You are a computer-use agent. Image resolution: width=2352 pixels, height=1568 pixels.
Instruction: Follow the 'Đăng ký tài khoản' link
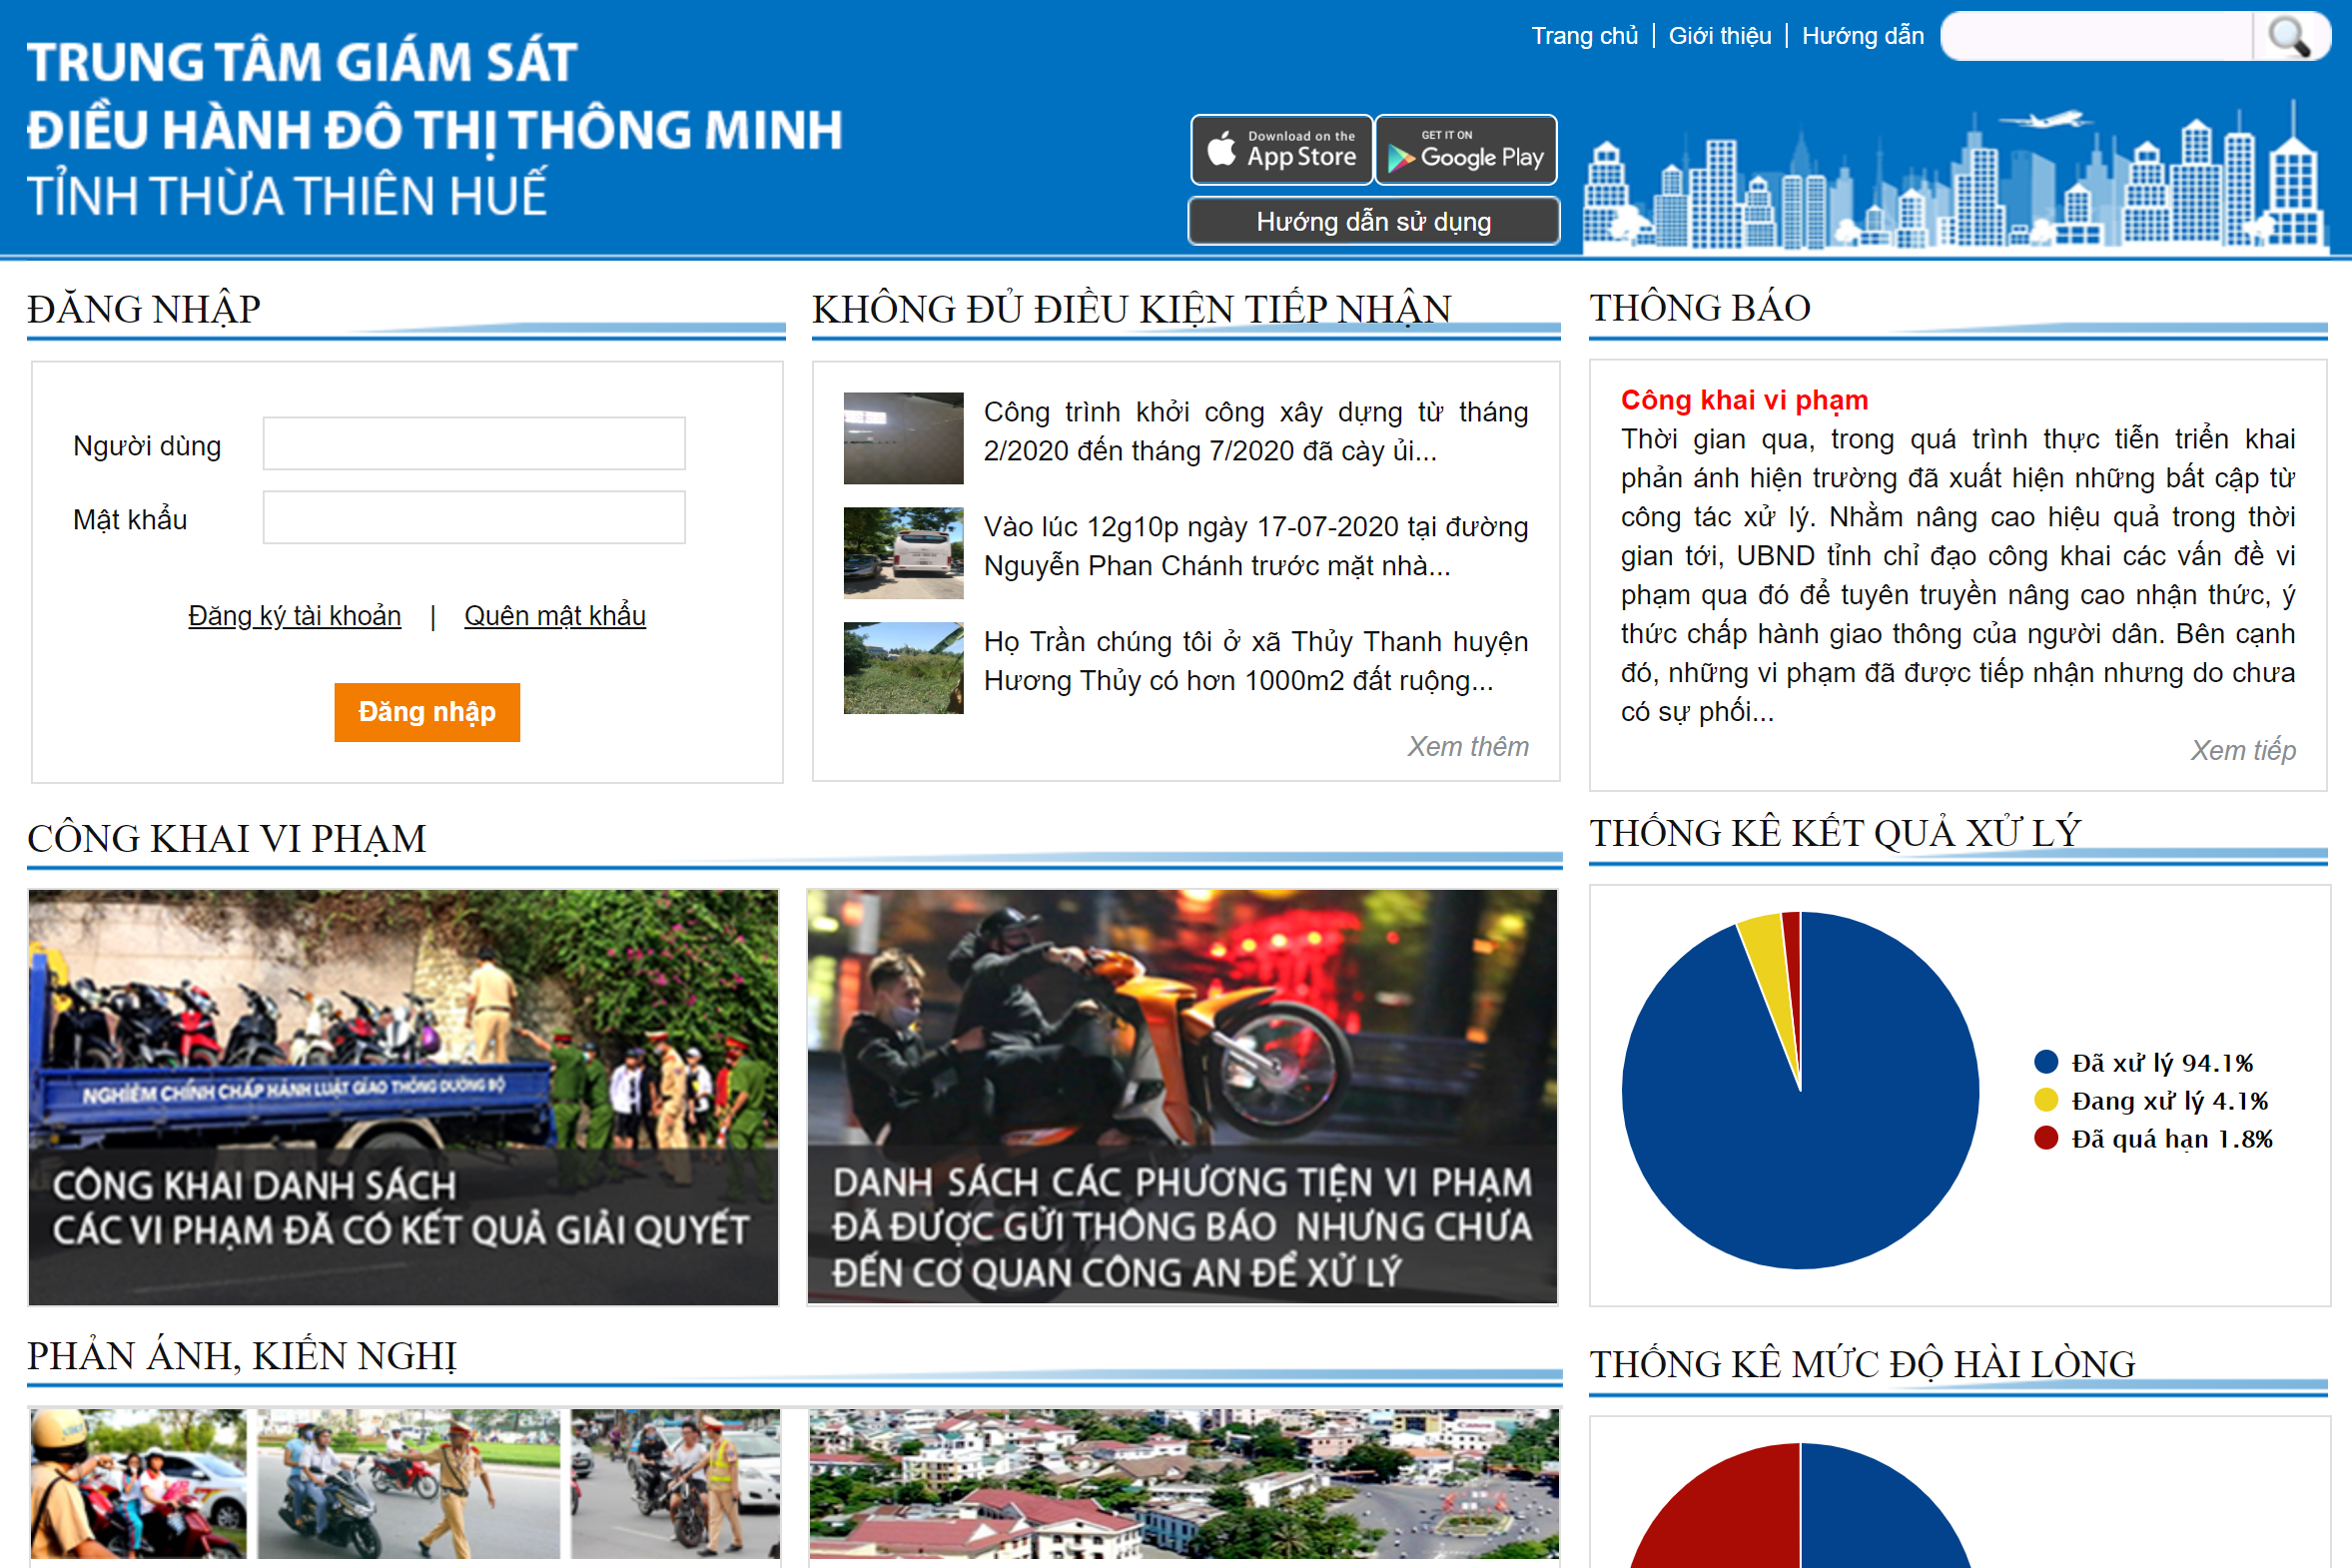294,615
